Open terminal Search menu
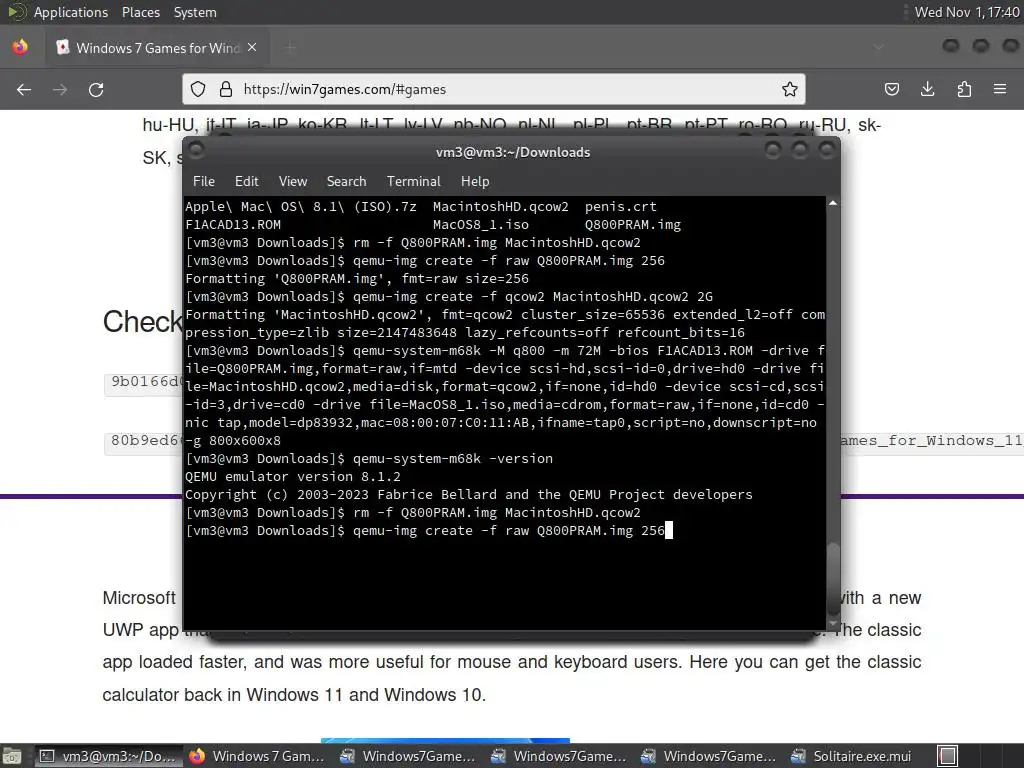Screen dimensions: 1024x768 coord(346,182)
